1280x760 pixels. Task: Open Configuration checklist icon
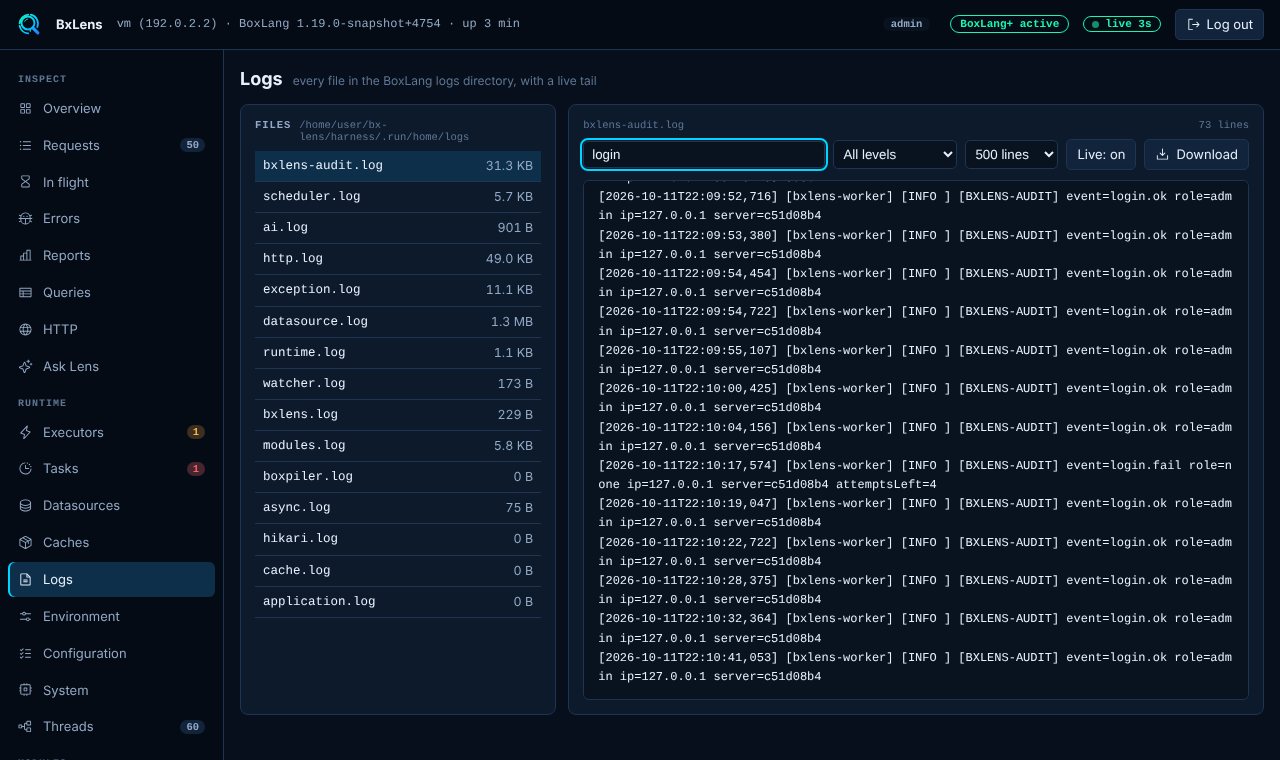tap(25, 653)
